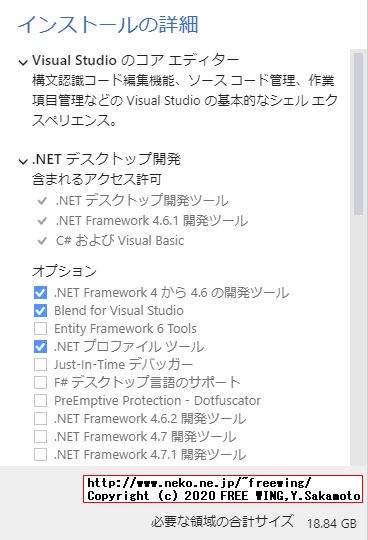Click the .NET Framework 4.6.1 開発ツール included item
The height and width of the screenshot is (540, 368).
151,220
